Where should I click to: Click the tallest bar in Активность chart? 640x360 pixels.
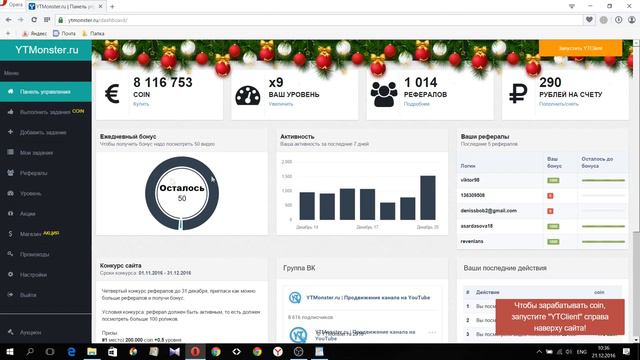[x=428, y=198]
